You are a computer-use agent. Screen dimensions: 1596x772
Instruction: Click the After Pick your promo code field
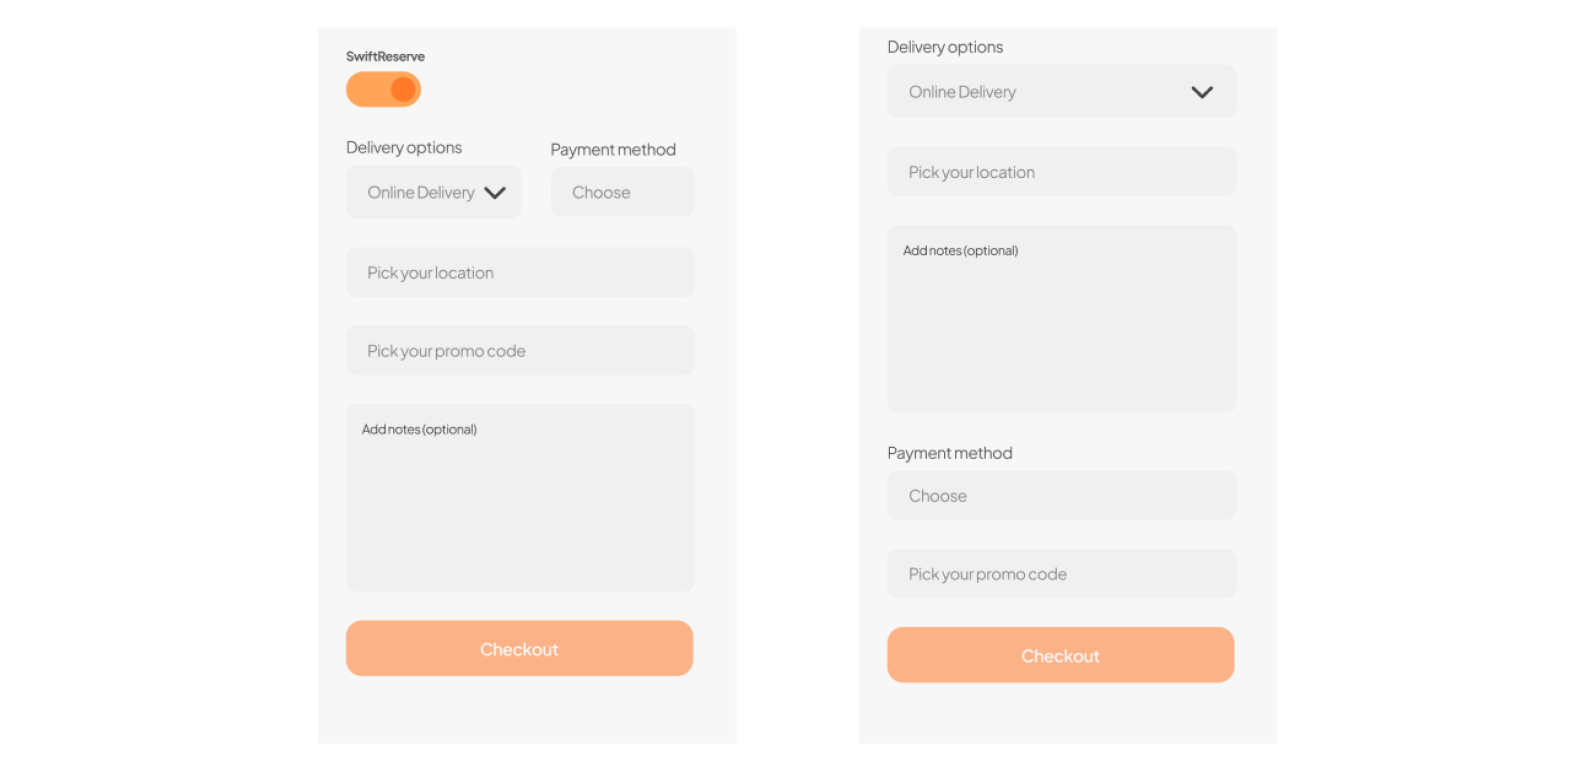pos(1060,574)
